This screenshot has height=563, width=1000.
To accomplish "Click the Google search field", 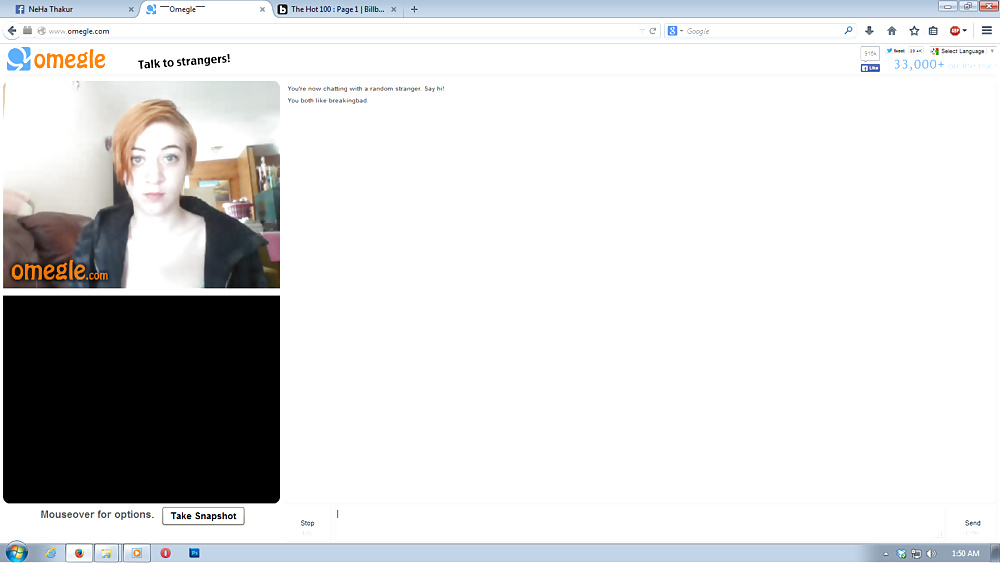I will pos(763,31).
